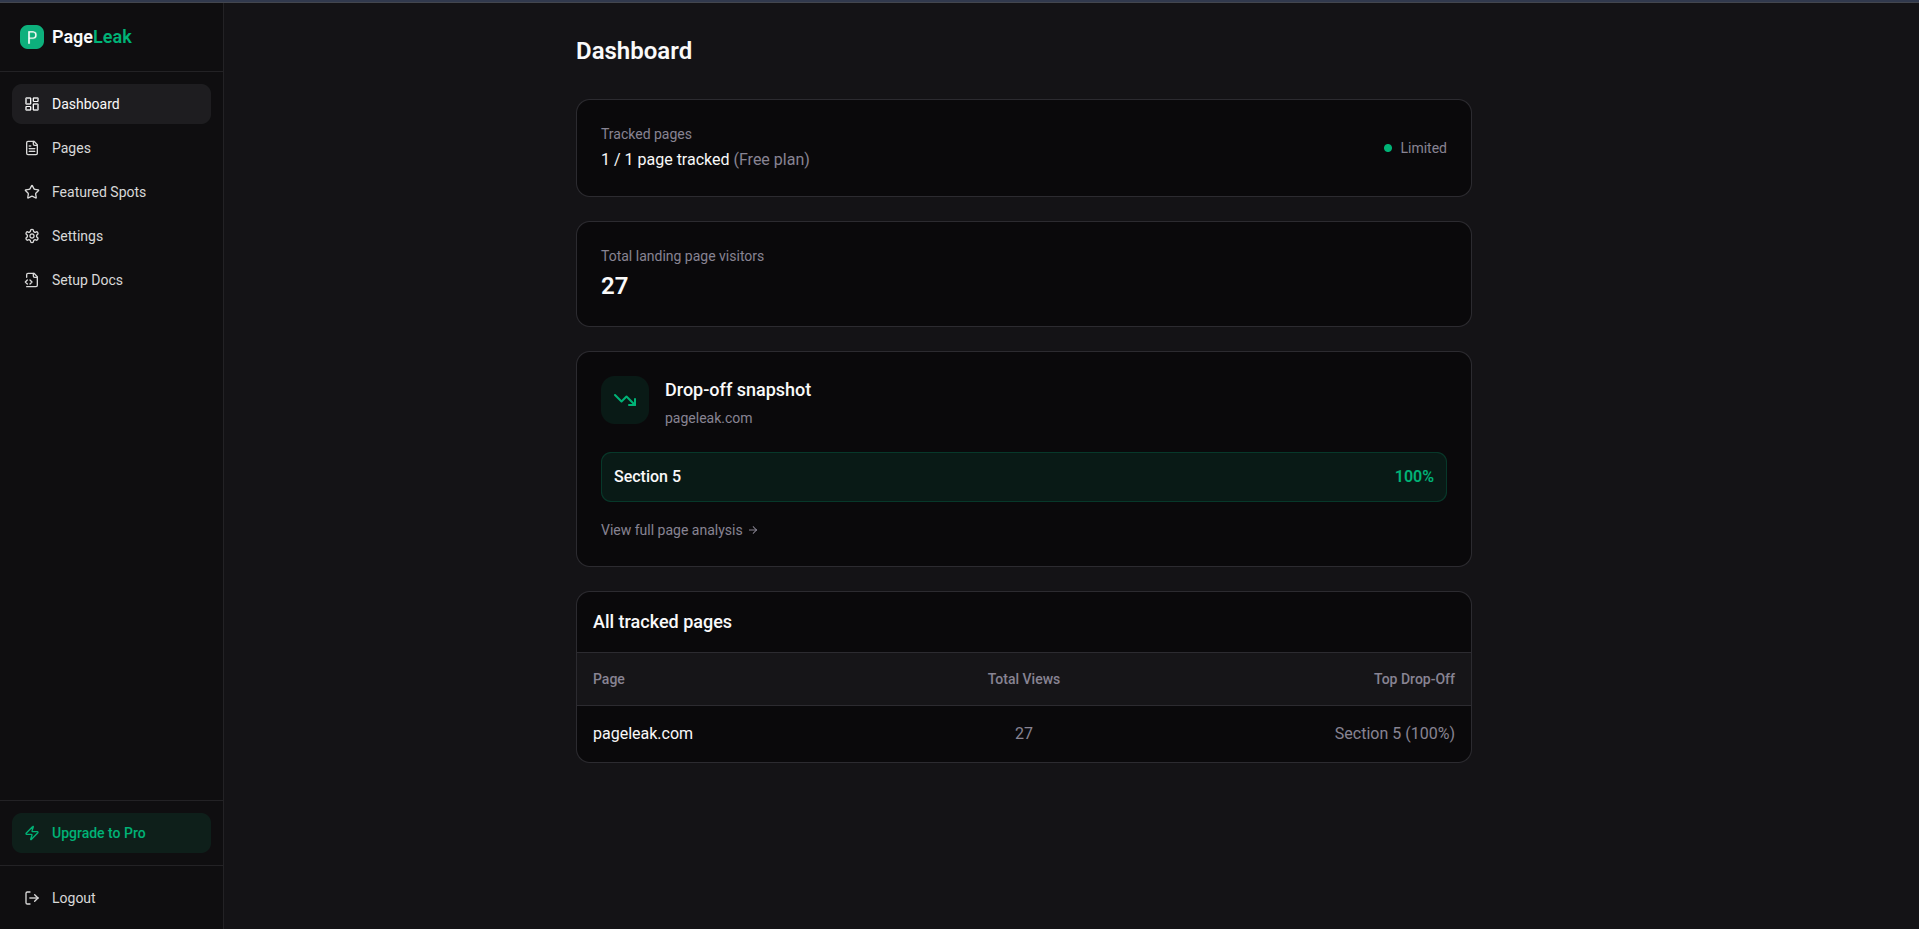Open View full page analysis link

(672, 530)
